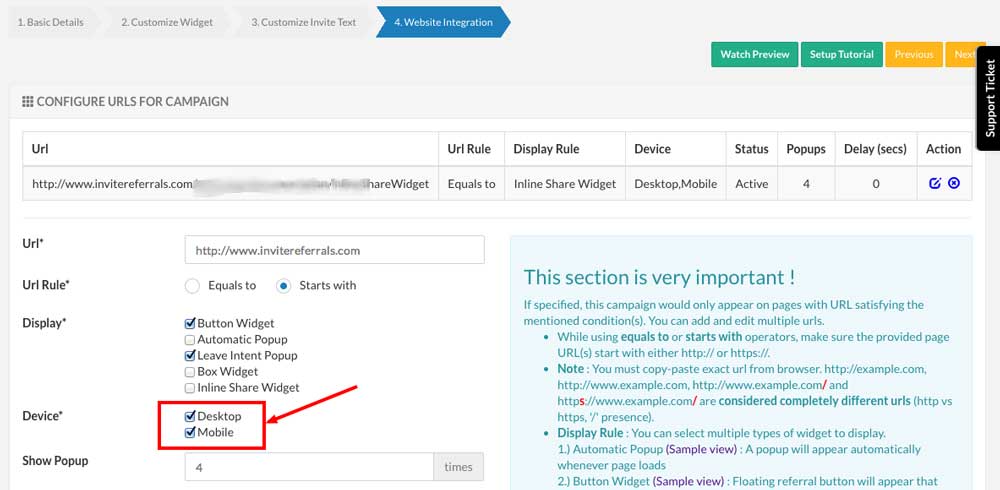Click the 'Url Rule' column header

pyautogui.click(x=469, y=149)
